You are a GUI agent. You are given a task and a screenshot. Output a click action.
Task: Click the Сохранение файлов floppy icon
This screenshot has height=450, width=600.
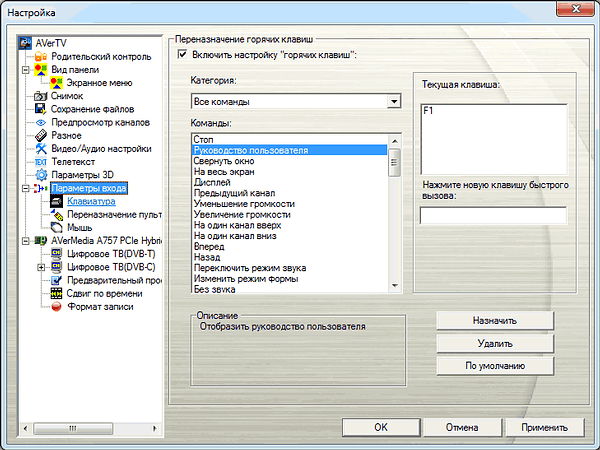(41, 109)
